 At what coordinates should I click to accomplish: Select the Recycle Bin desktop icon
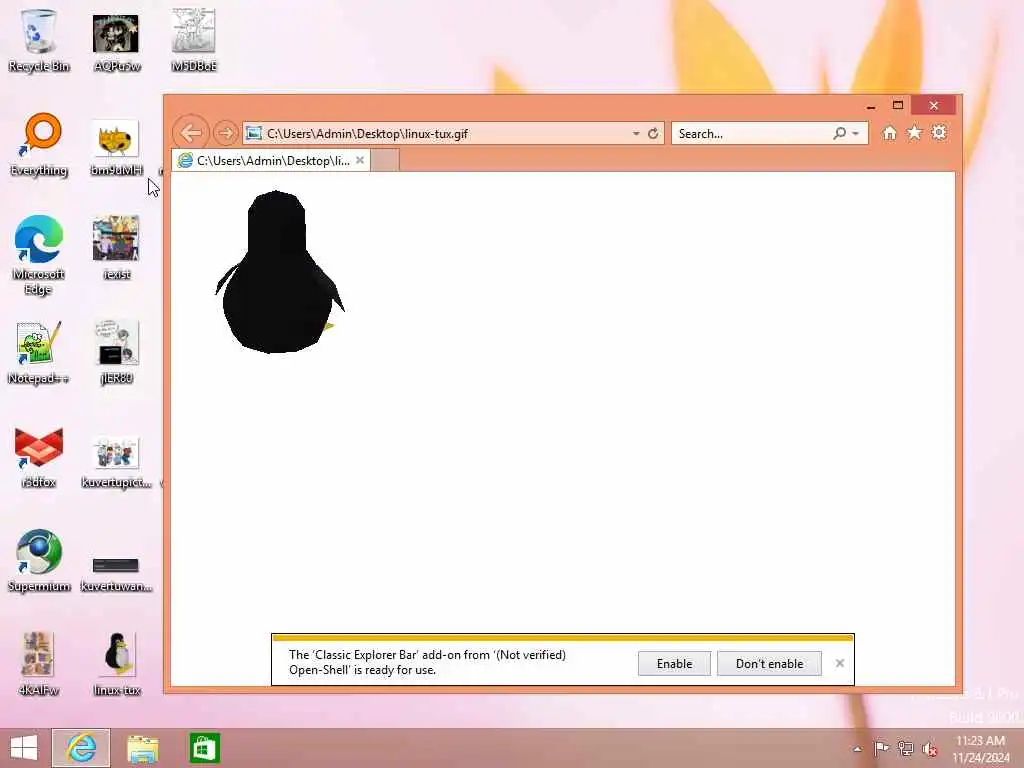[x=39, y=40]
